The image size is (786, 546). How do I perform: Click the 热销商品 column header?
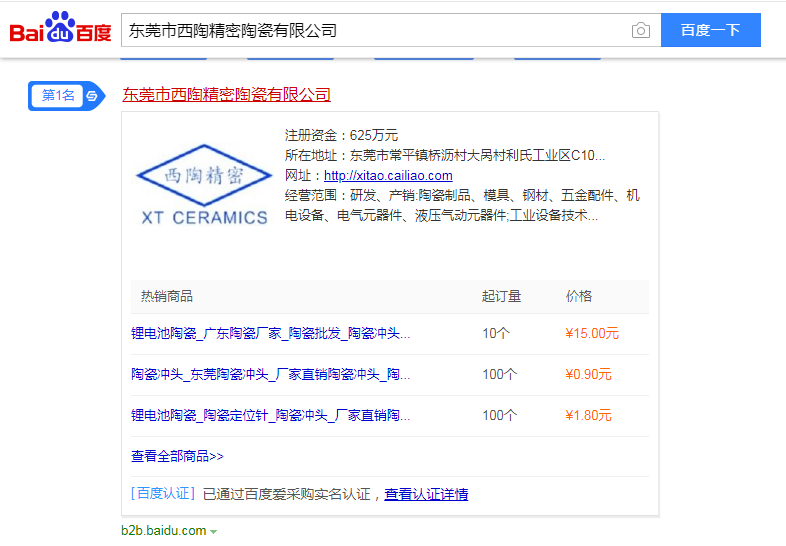click(x=167, y=296)
